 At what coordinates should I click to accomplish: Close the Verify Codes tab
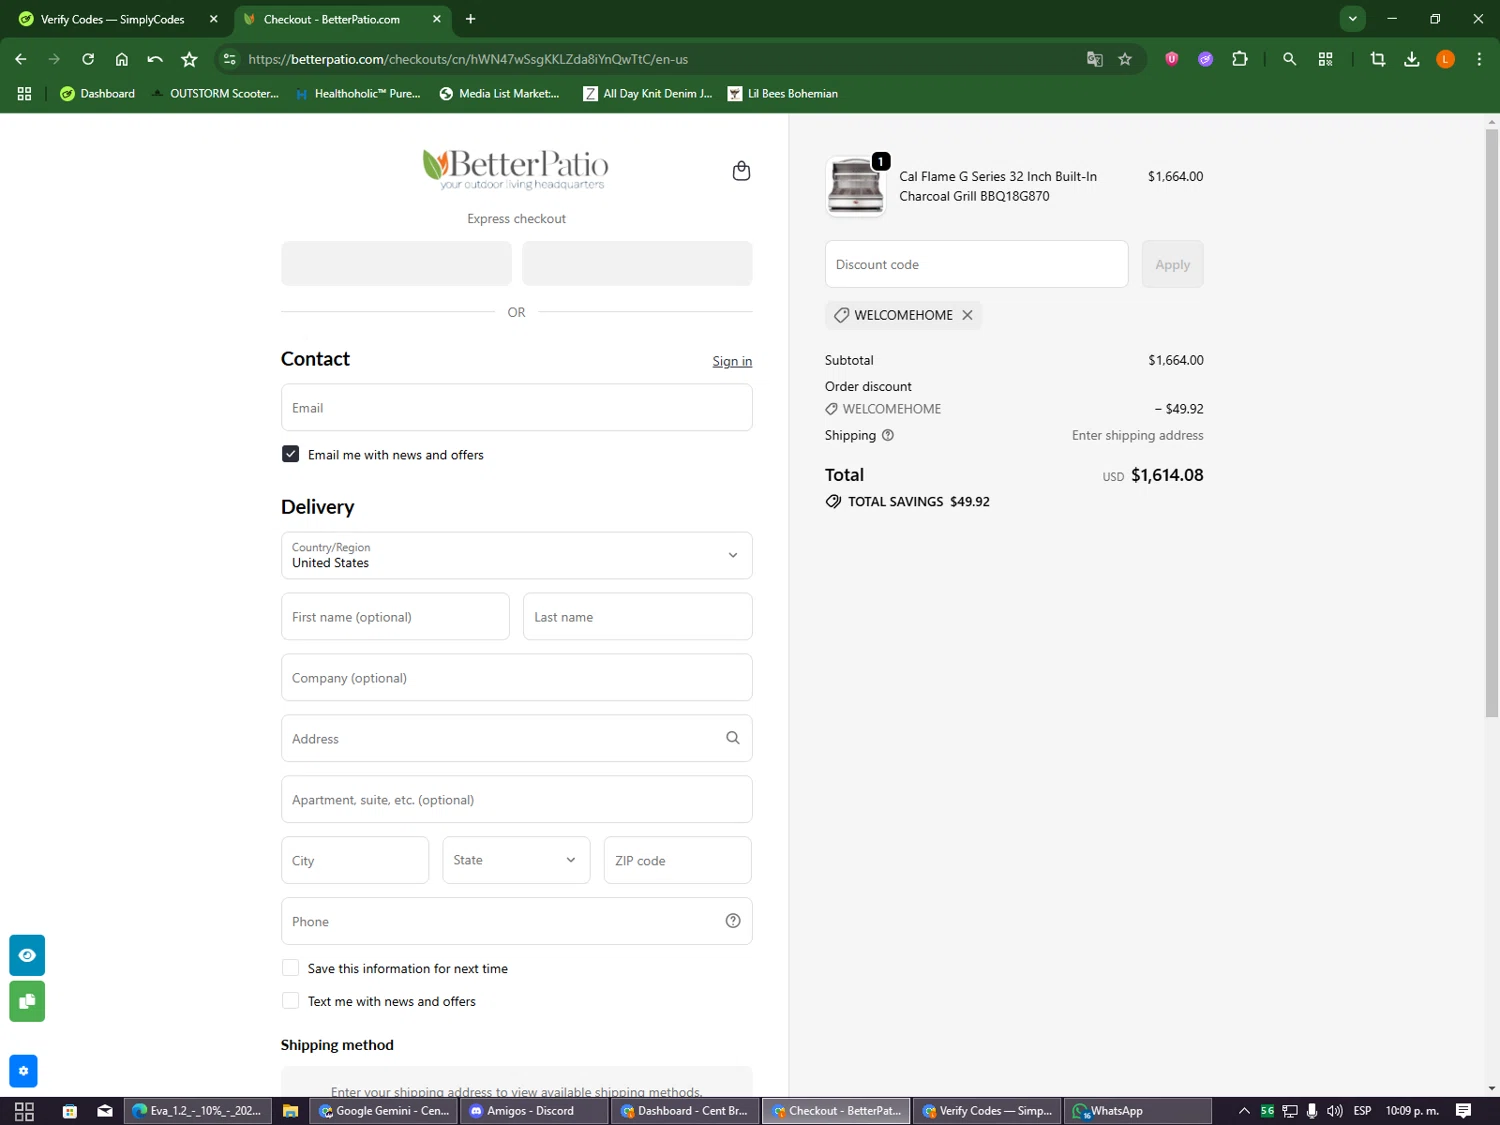pyautogui.click(x=213, y=19)
